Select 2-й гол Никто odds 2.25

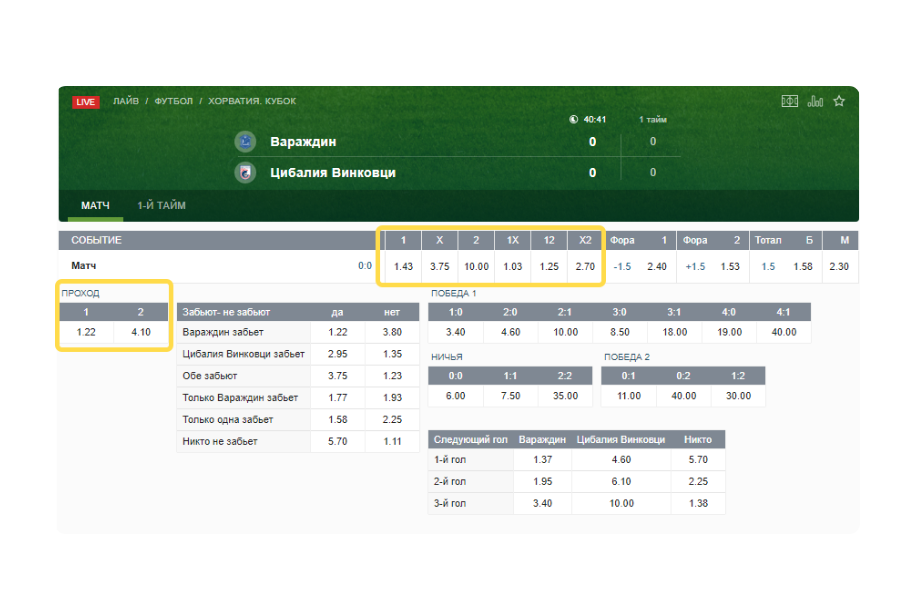pos(698,482)
